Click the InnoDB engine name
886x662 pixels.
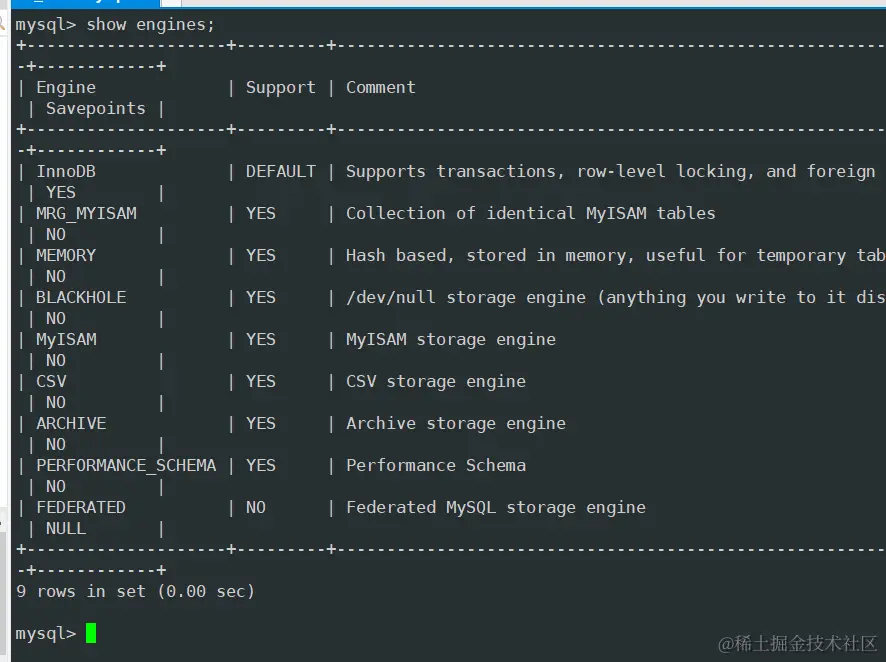pos(66,171)
